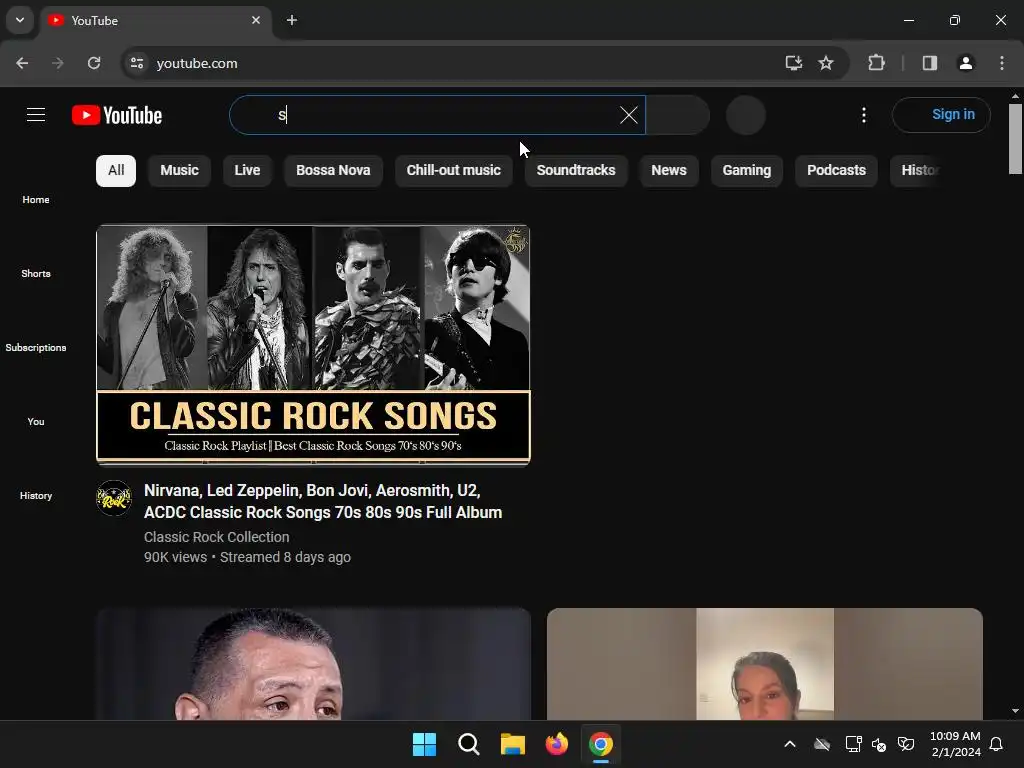Viewport: 1024px width, 768px height.
Task: Open video thumbnail of woman in room
Action: coord(765,664)
